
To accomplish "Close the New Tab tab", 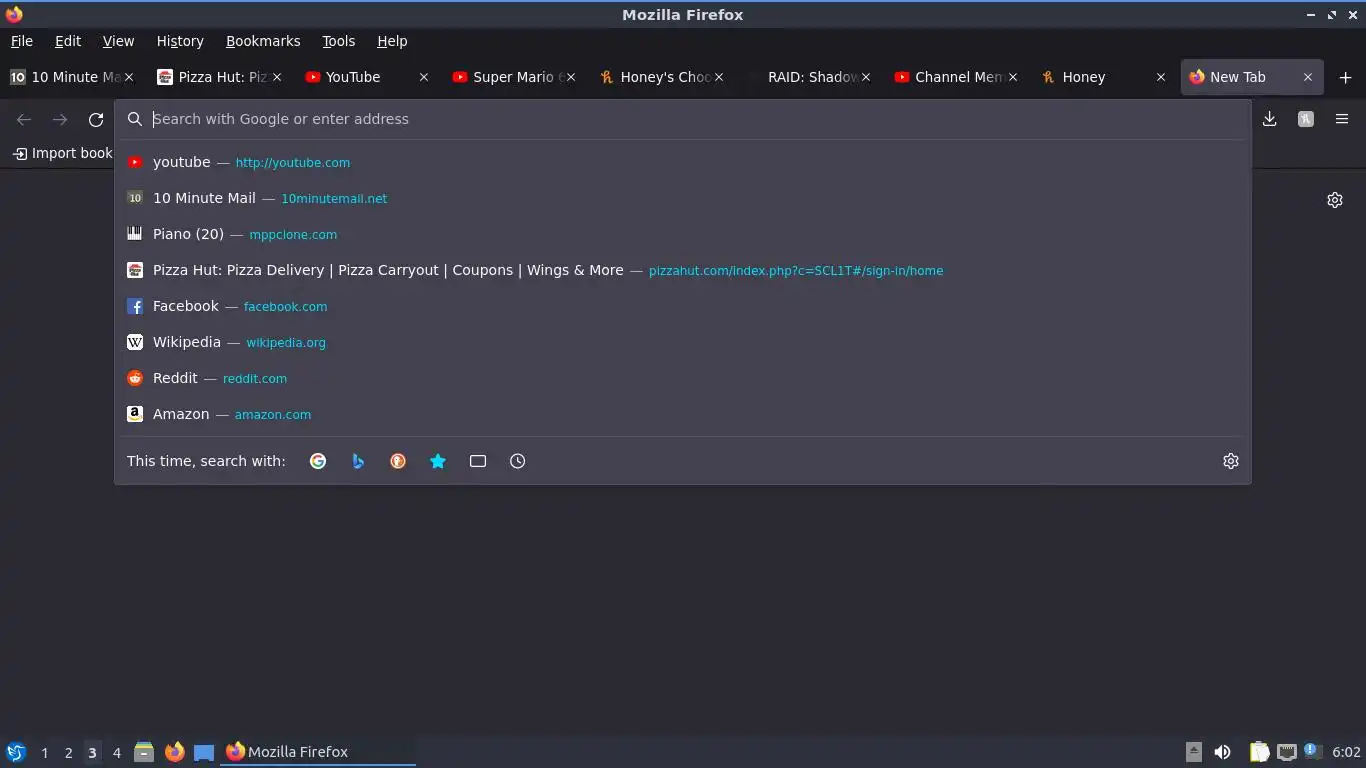I will pos(1307,77).
